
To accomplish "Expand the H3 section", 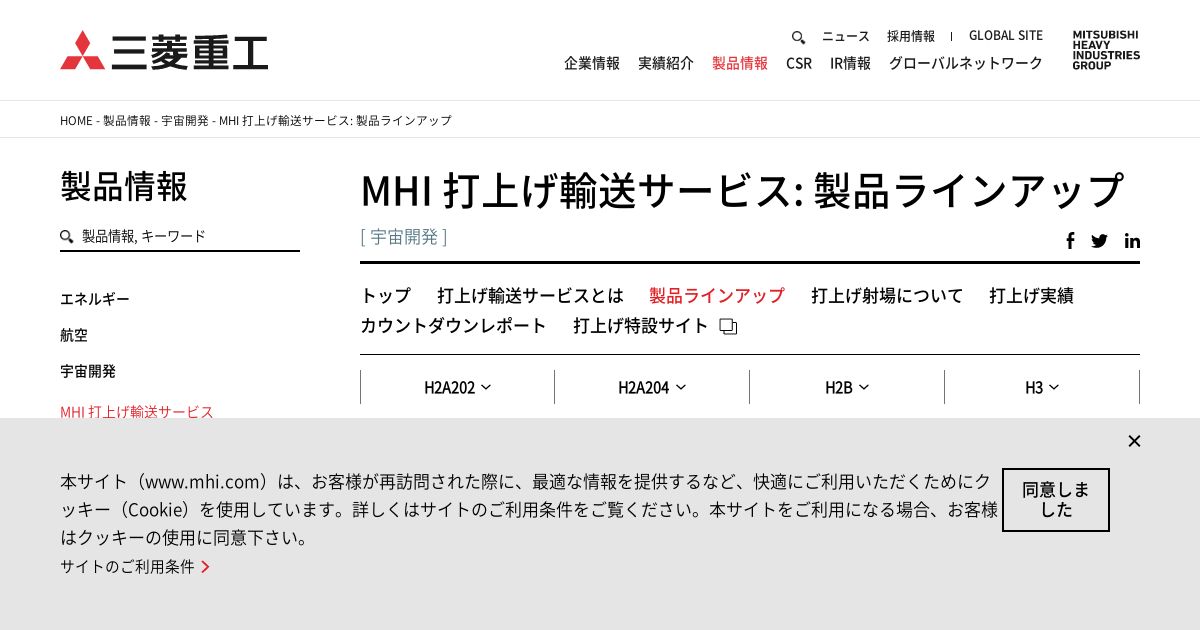I will 1041,387.
